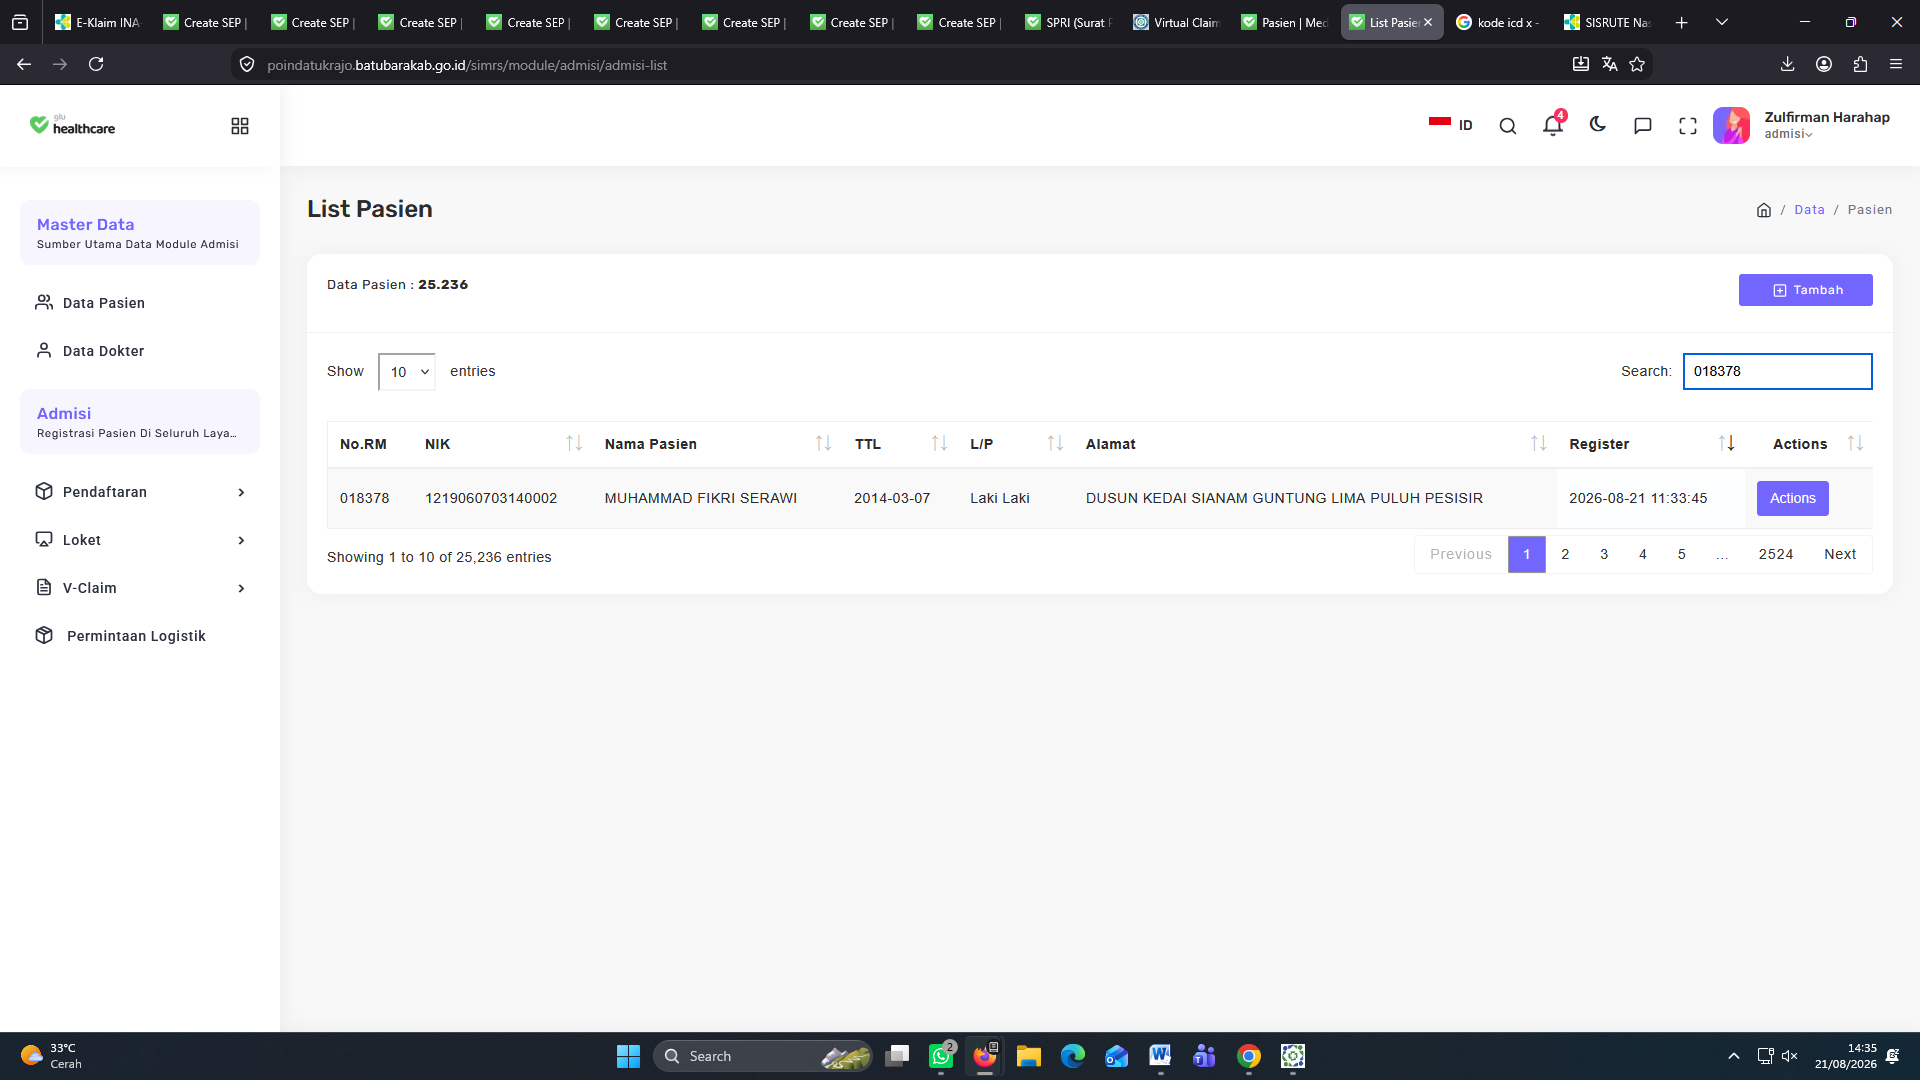The width and height of the screenshot is (1920, 1080).
Task: Focus the Search input field
Action: point(1777,371)
